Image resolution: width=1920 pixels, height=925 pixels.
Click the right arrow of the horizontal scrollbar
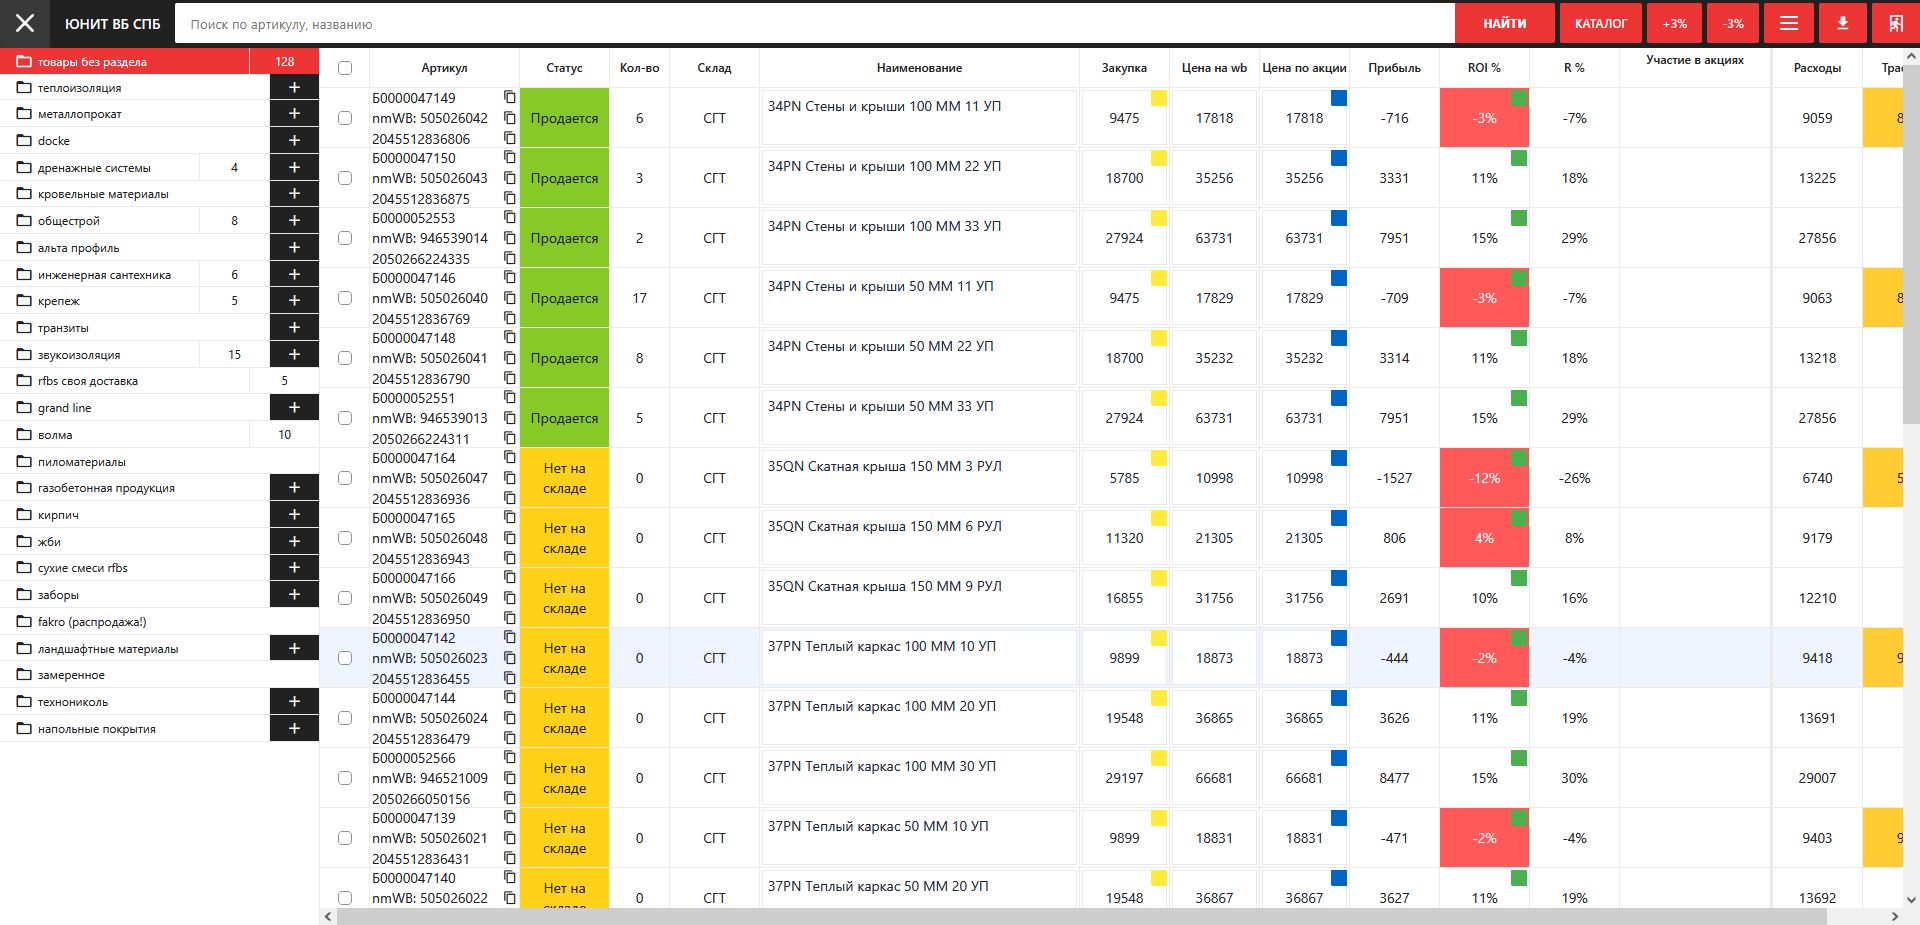[1895, 916]
